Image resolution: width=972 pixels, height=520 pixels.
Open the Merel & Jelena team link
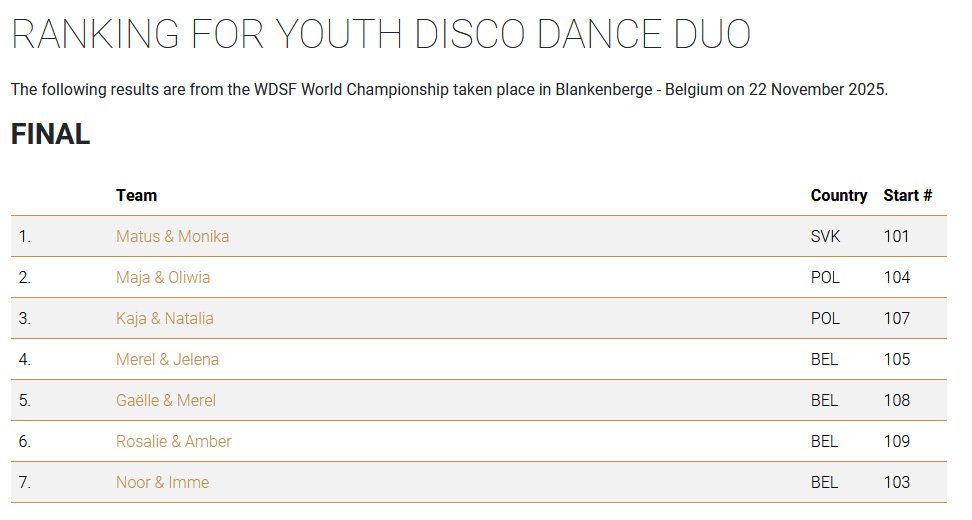[167, 359]
